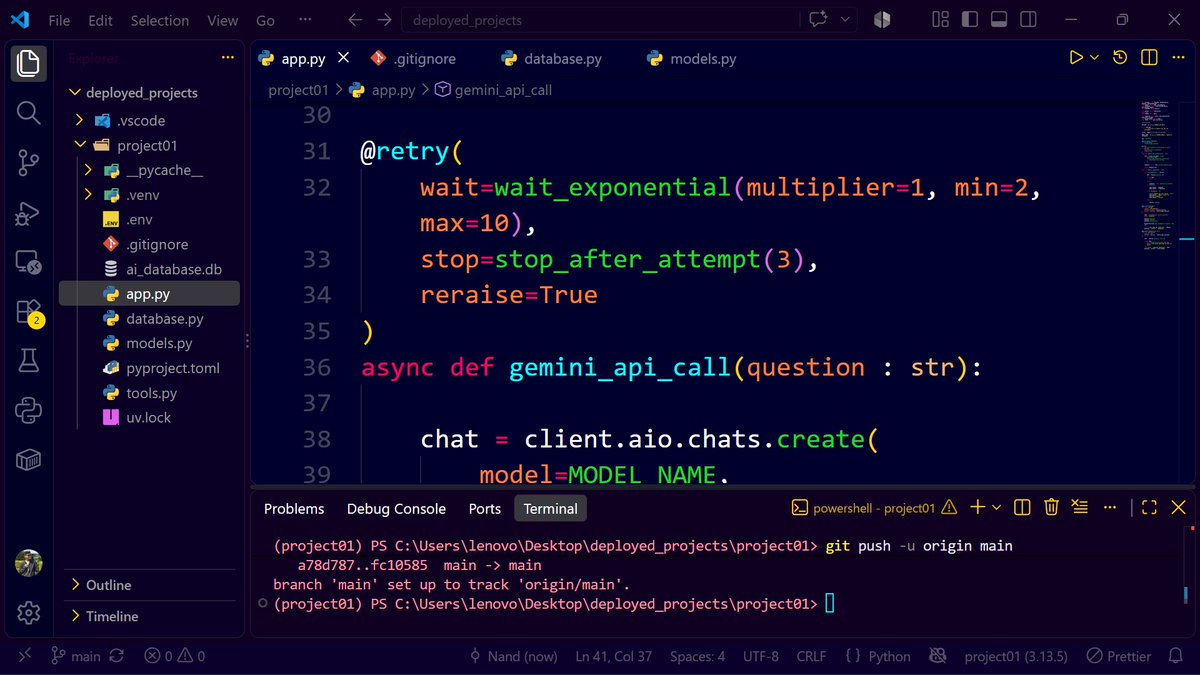Open remote window indicator in status bar
Image resolution: width=1200 pixels, height=675 pixels.
26,656
